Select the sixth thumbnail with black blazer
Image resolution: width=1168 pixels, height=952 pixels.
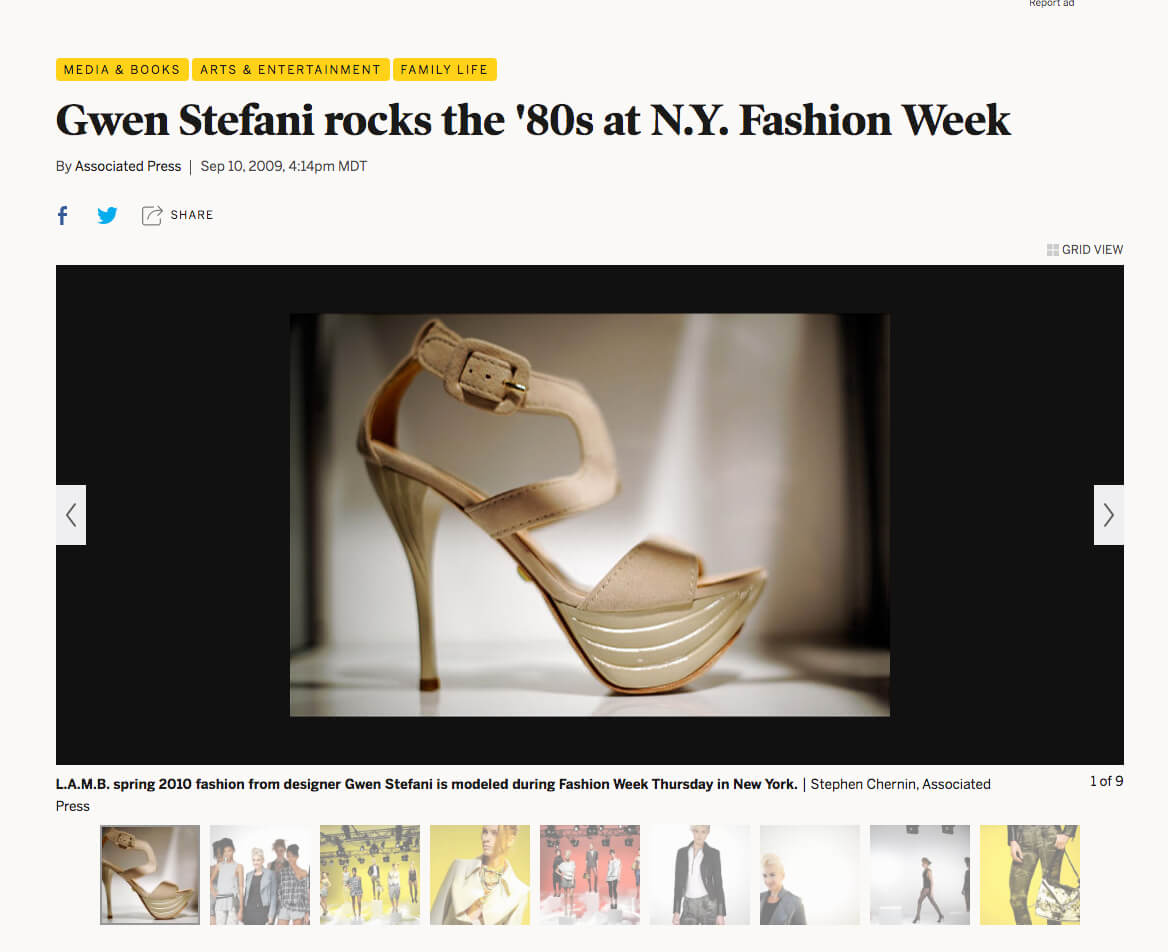[x=700, y=875]
